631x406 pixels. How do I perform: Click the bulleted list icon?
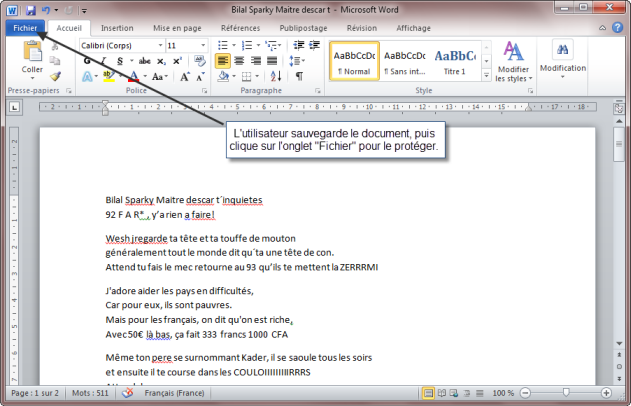(222, 46)
